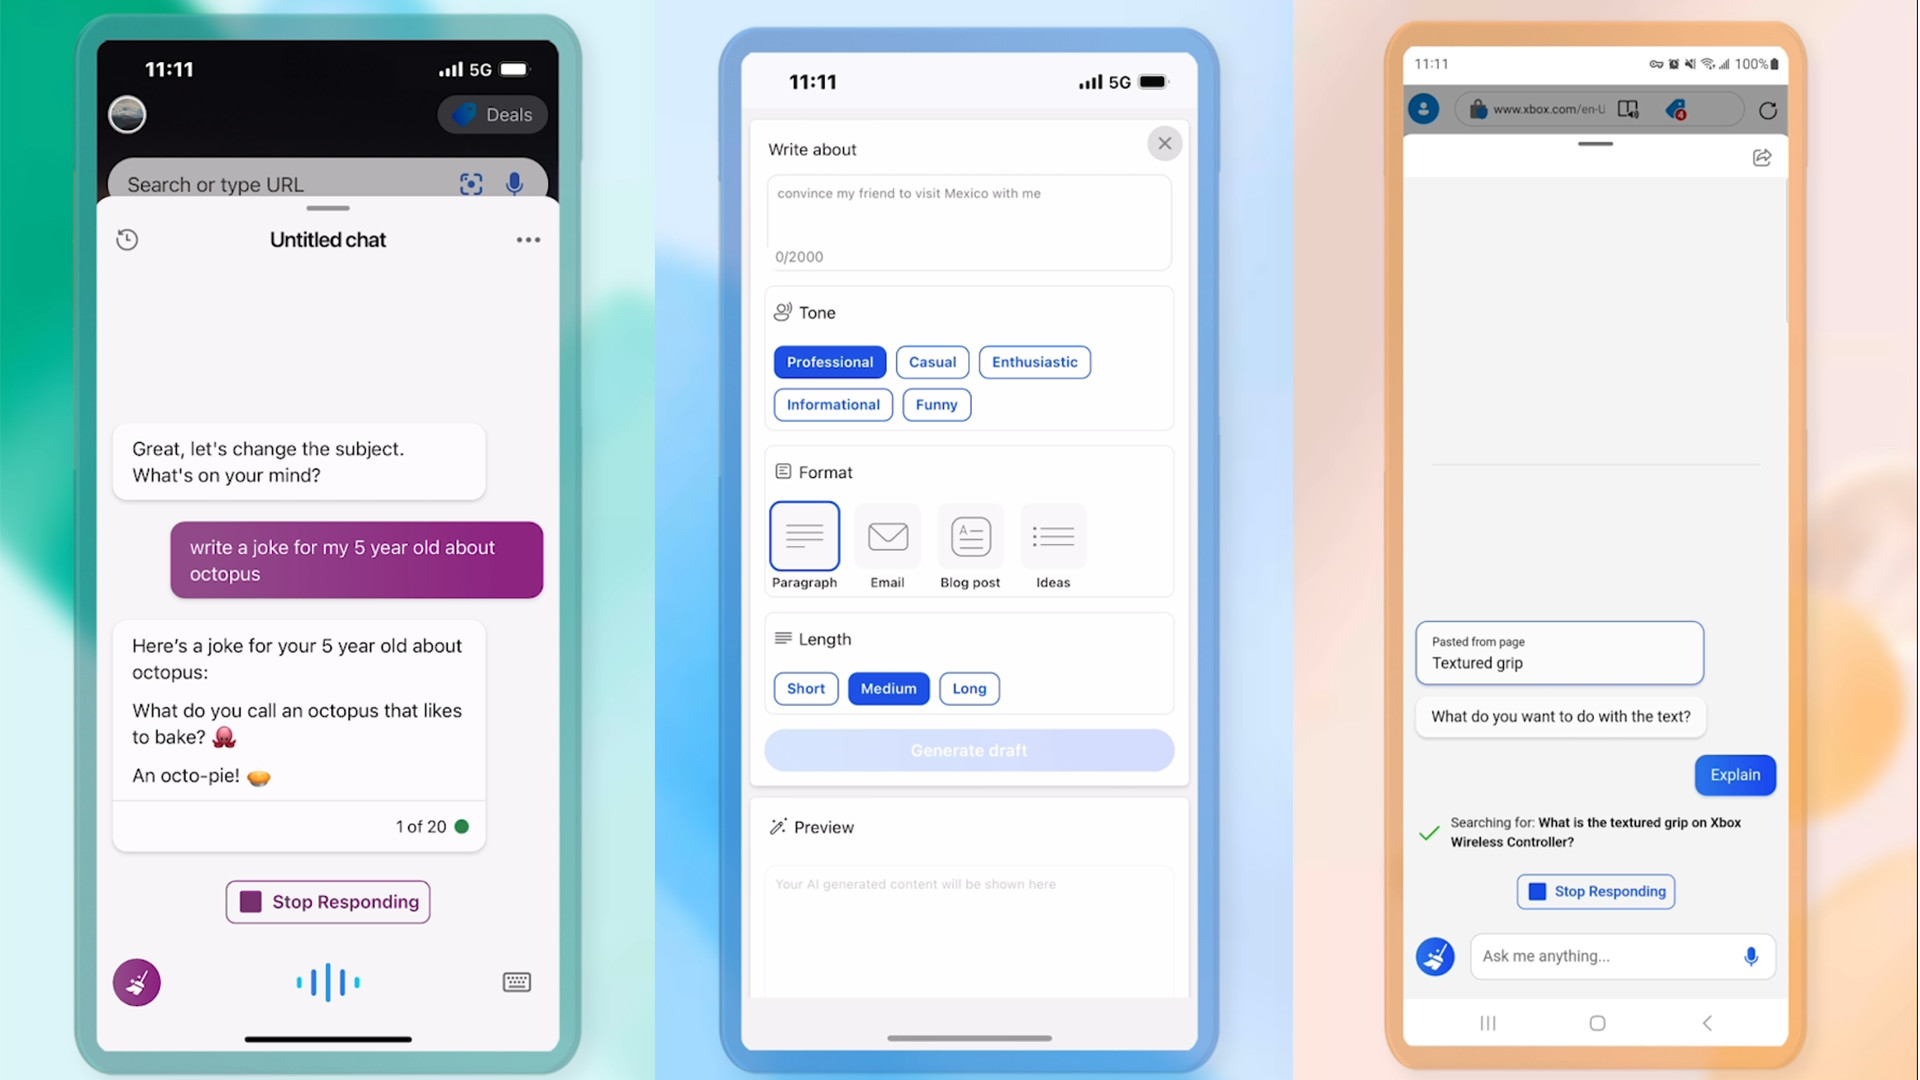Click Stop Responding in Xbox chat
This screenshot has height=1080, width=1920.
(x=1596, y=890)
